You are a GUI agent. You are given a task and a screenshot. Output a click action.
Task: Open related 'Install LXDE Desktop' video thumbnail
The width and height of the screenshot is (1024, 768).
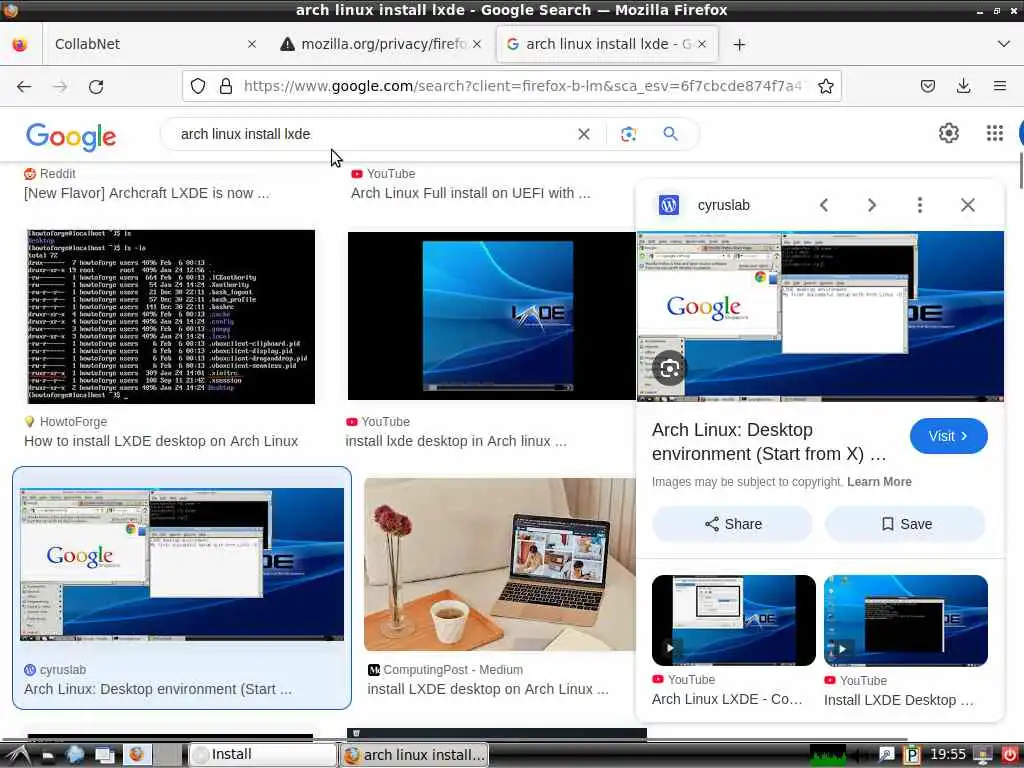point(905,620)
